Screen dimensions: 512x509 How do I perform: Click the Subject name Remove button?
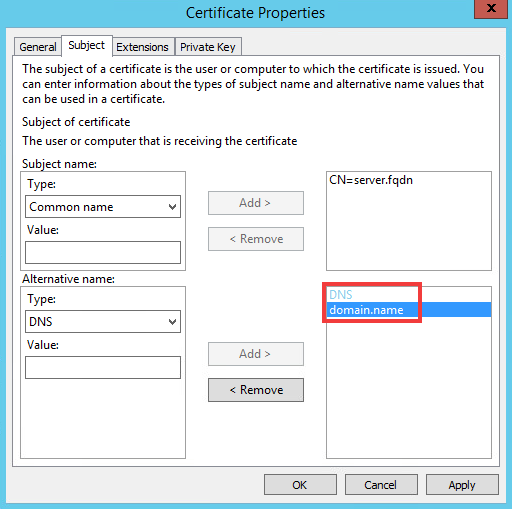tap(256, 239)
